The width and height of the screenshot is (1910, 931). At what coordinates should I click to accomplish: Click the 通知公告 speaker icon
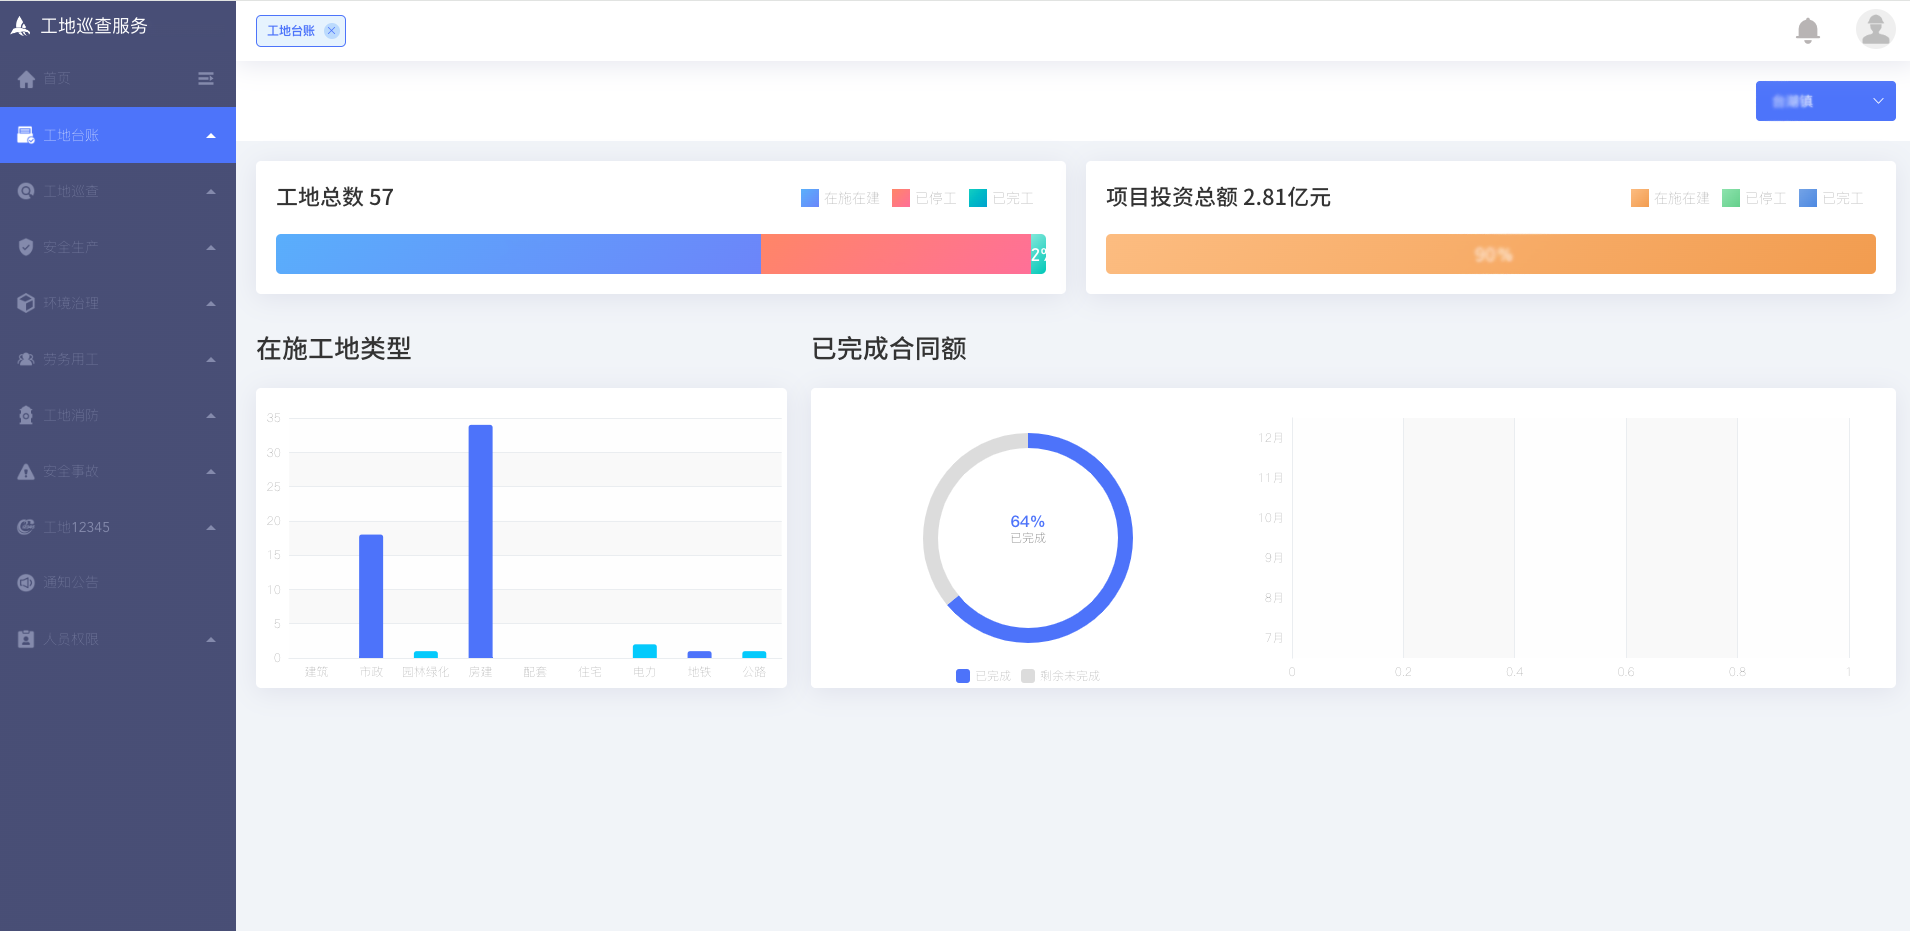26,583
